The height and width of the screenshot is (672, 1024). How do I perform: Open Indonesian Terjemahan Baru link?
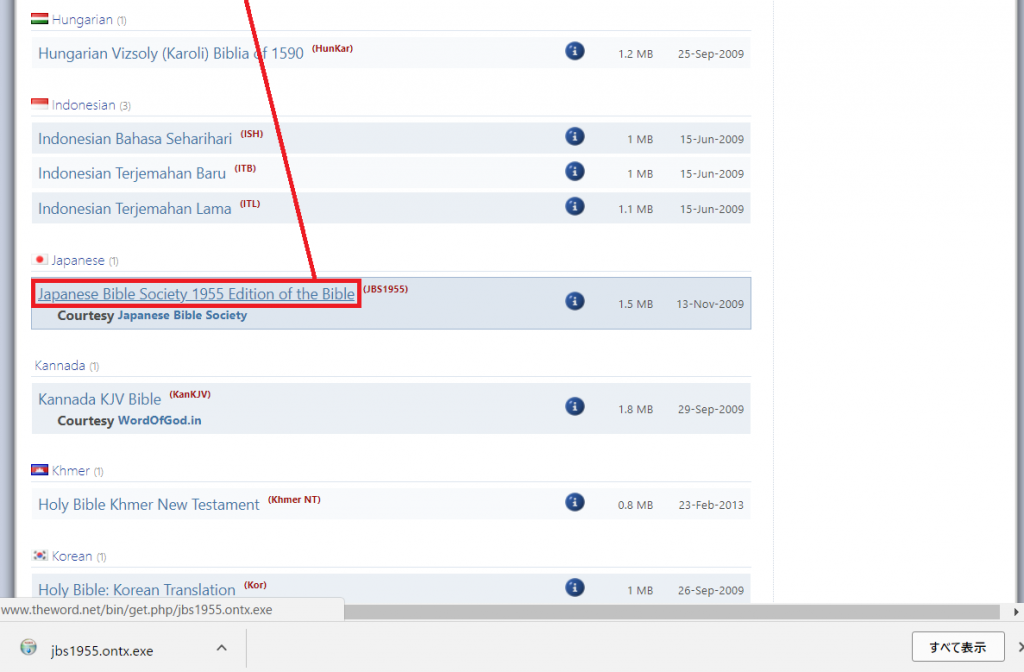pyautogui.click(x=132, y=174)
